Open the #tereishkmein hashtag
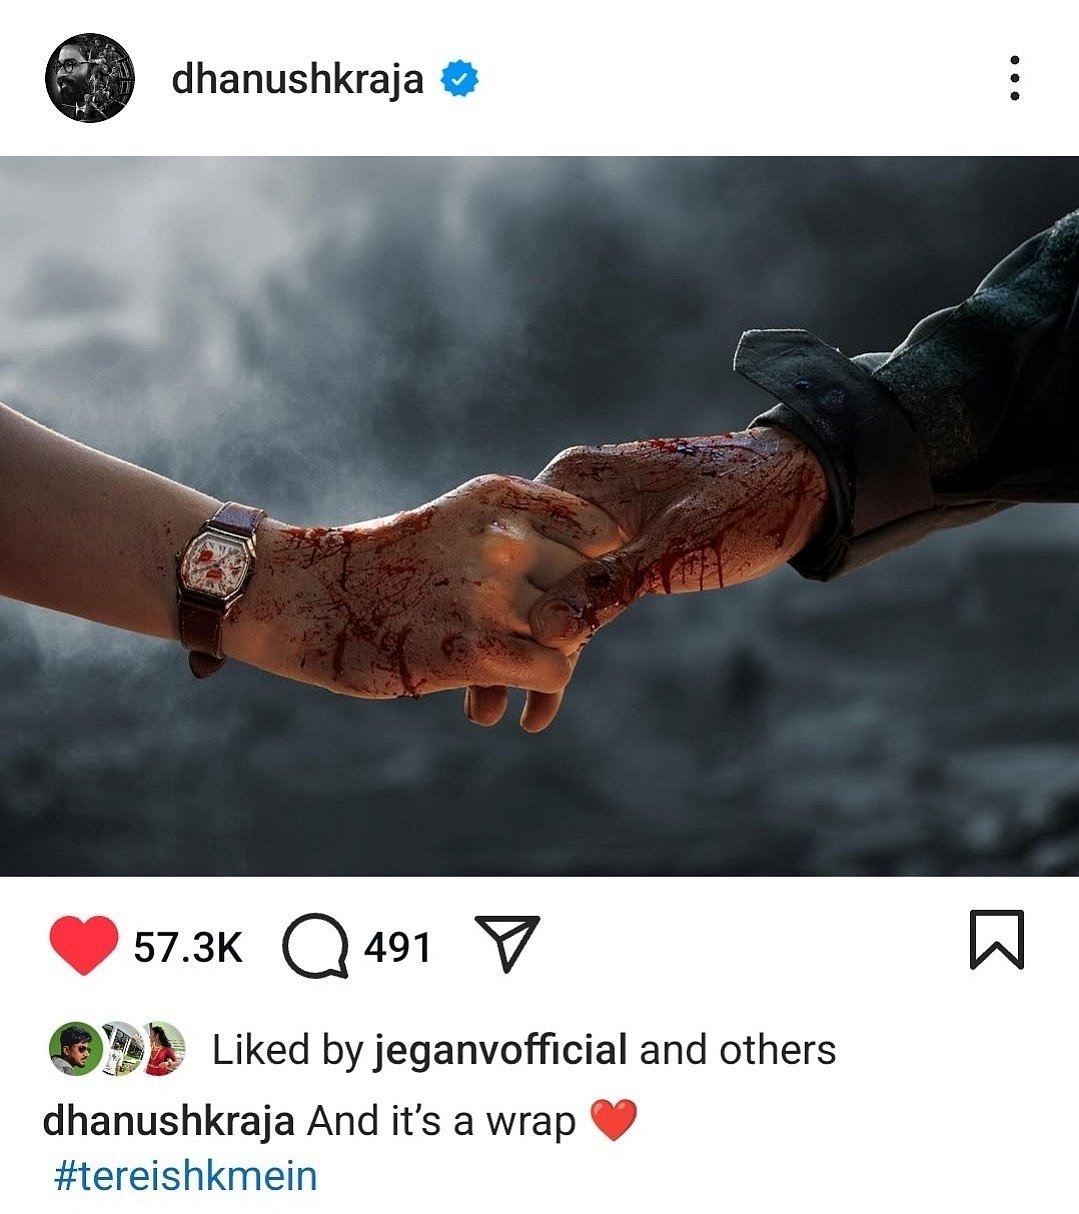The width and height of the screenshot is (1079, 1214). [185, 1176]
